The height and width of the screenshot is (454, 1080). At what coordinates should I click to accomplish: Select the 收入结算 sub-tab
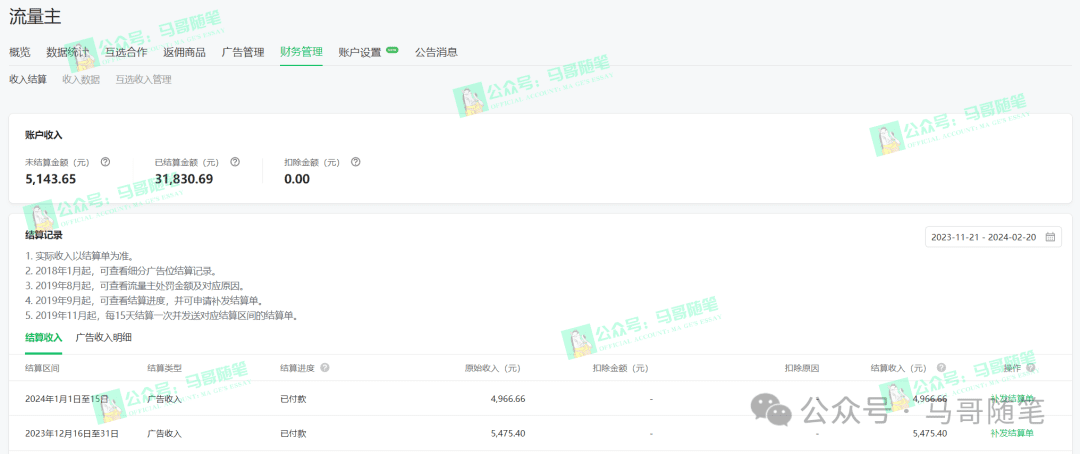coord(28,79)
